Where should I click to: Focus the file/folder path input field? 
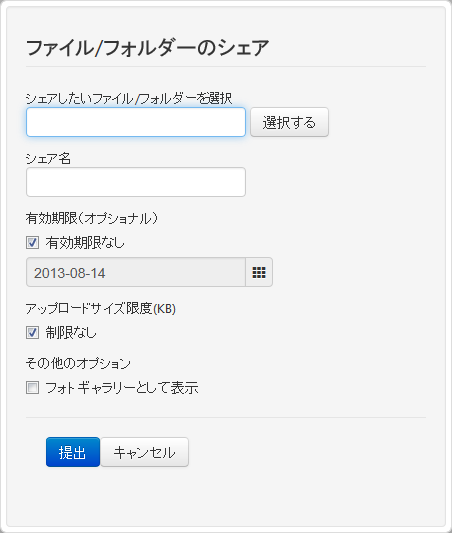coord(136,122)
